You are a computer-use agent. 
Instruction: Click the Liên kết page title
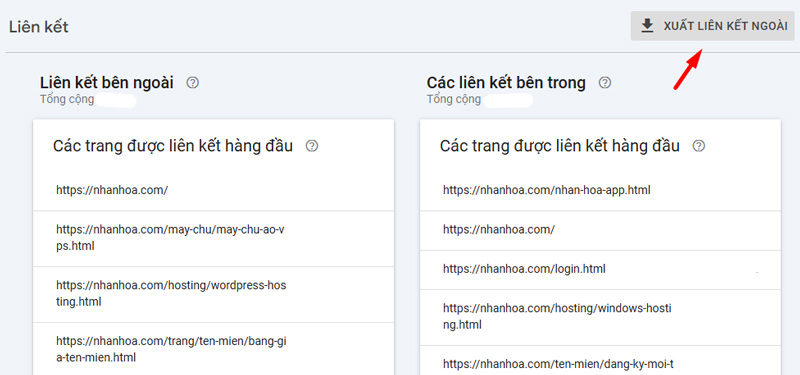tap(39, 27)
